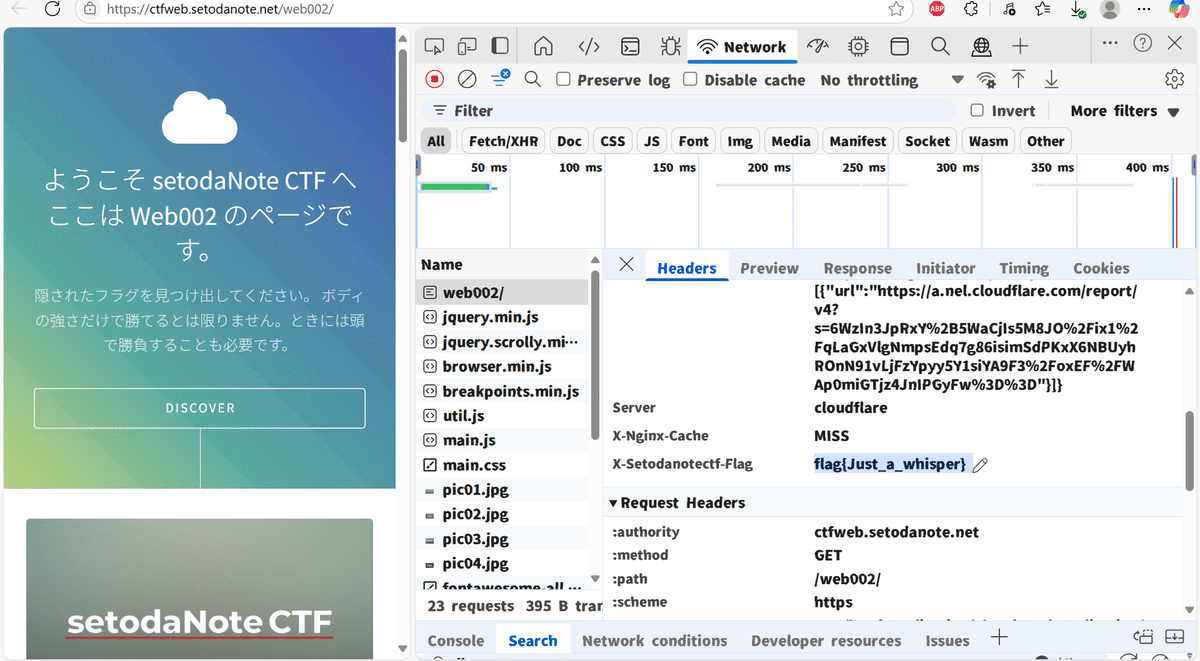1200x661 pixels.
Task: Open DevTools settings gear
Action: (x=1173, y=79)
